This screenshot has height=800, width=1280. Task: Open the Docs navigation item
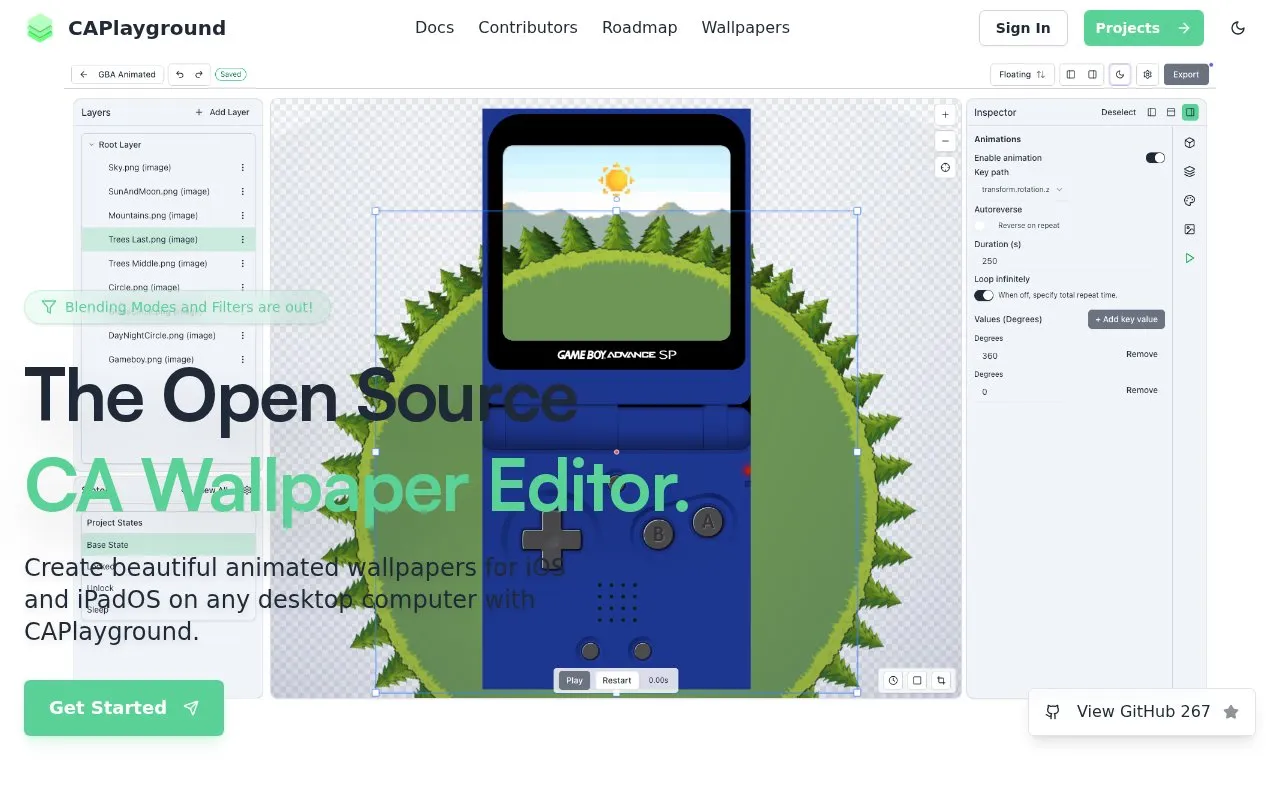coord(434,28)
